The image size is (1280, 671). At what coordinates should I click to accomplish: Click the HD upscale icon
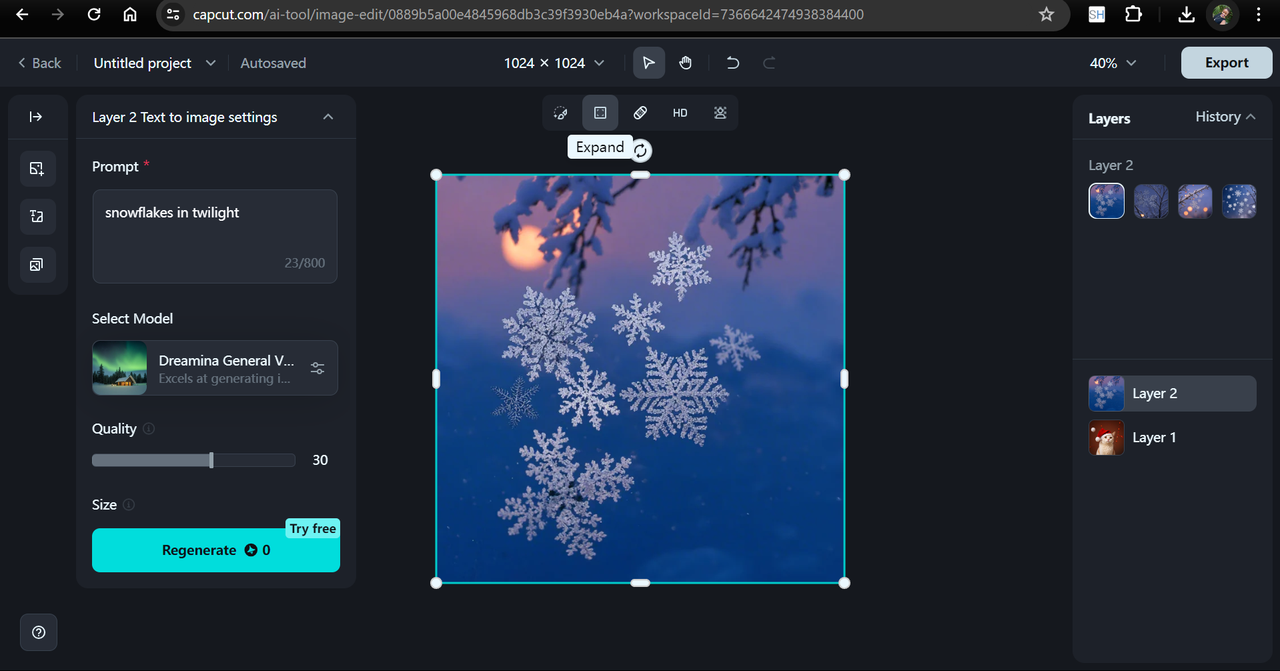pyautogui.click(x=680, y=113)
